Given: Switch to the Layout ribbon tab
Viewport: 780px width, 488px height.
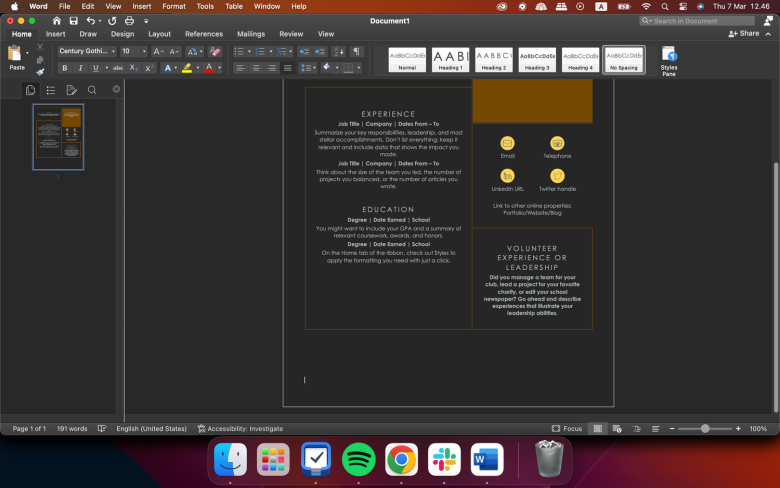Looking at the screenshot, I should click(x=160, y=34).
